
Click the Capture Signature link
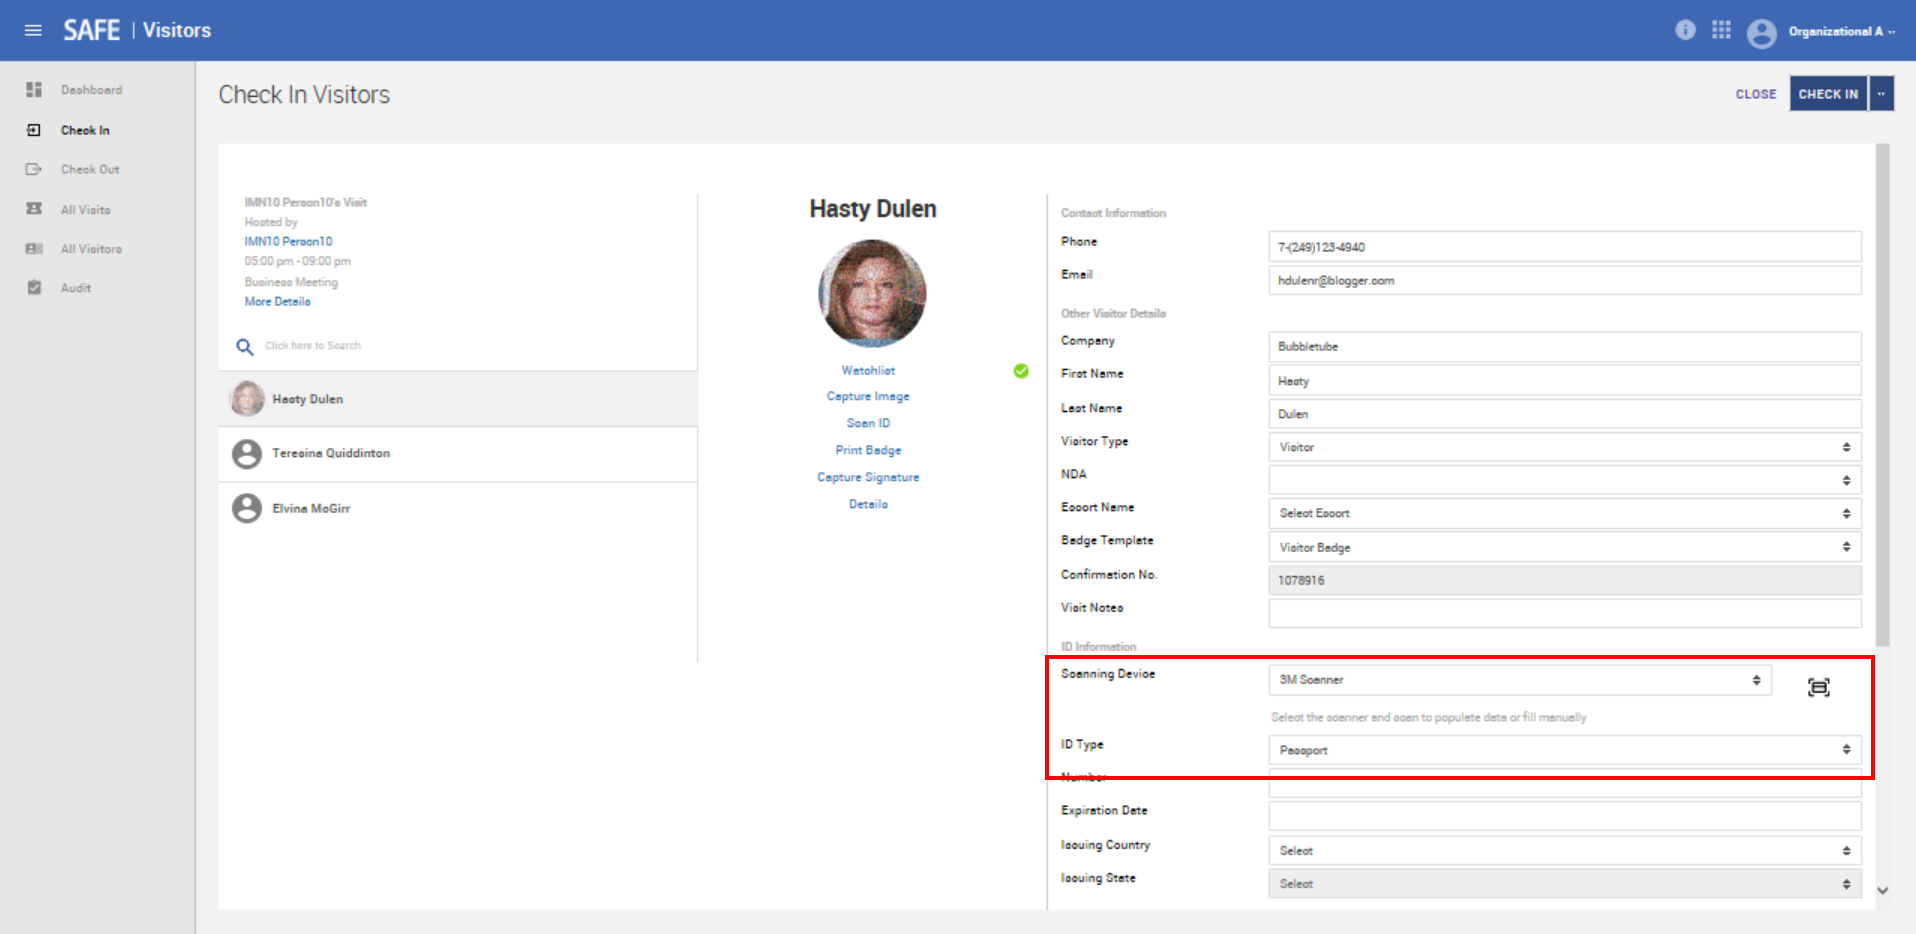pyautogui.click(x=868, y=477)
